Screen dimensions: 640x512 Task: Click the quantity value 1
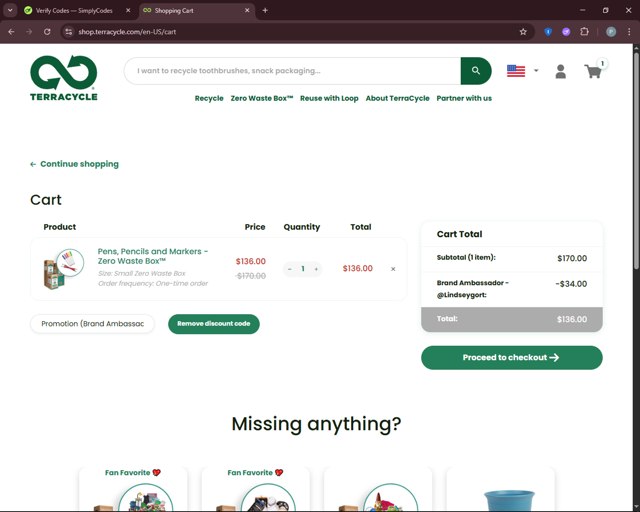click(x=303, y=269)
